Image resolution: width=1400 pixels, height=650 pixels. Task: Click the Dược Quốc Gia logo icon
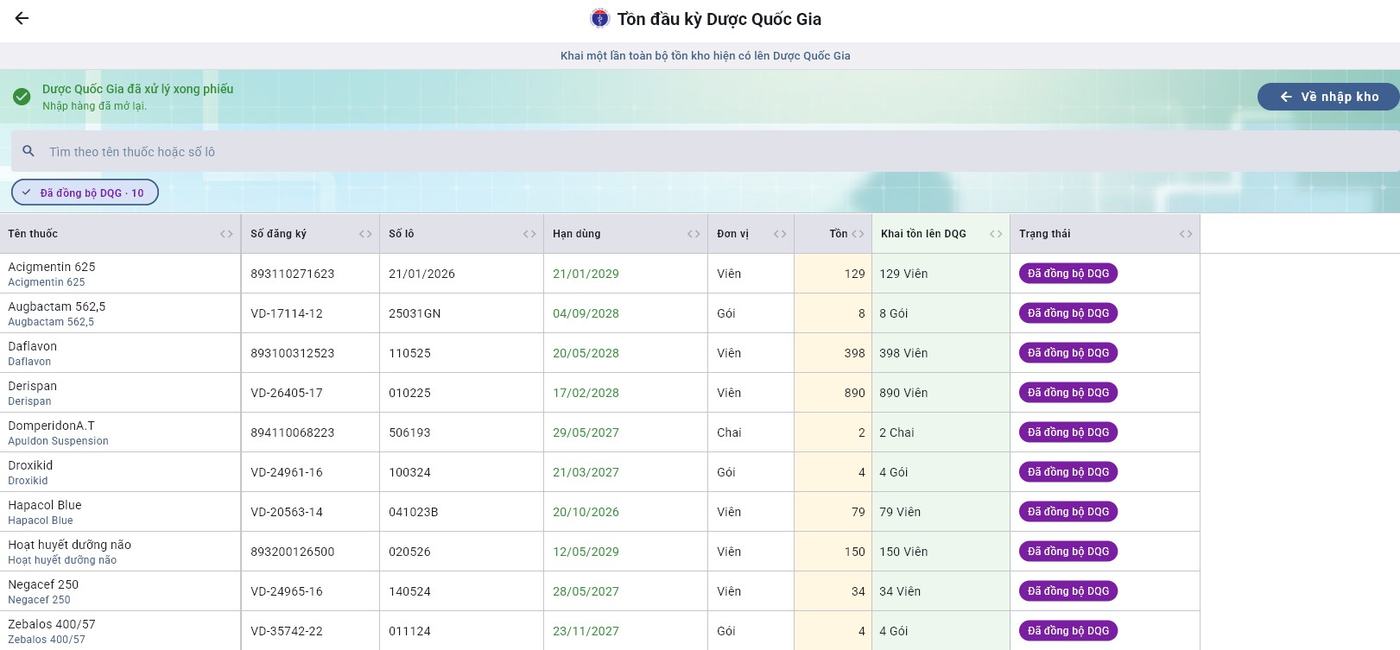coord(599,18)
